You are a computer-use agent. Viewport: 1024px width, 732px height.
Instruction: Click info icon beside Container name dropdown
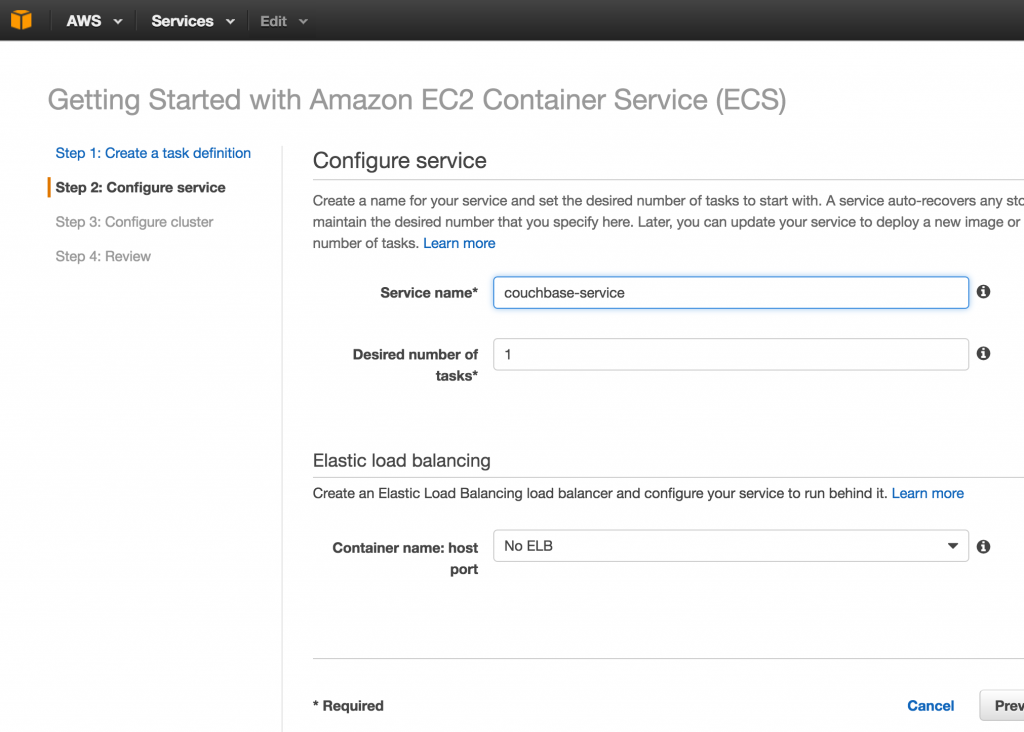coord(983,547)
